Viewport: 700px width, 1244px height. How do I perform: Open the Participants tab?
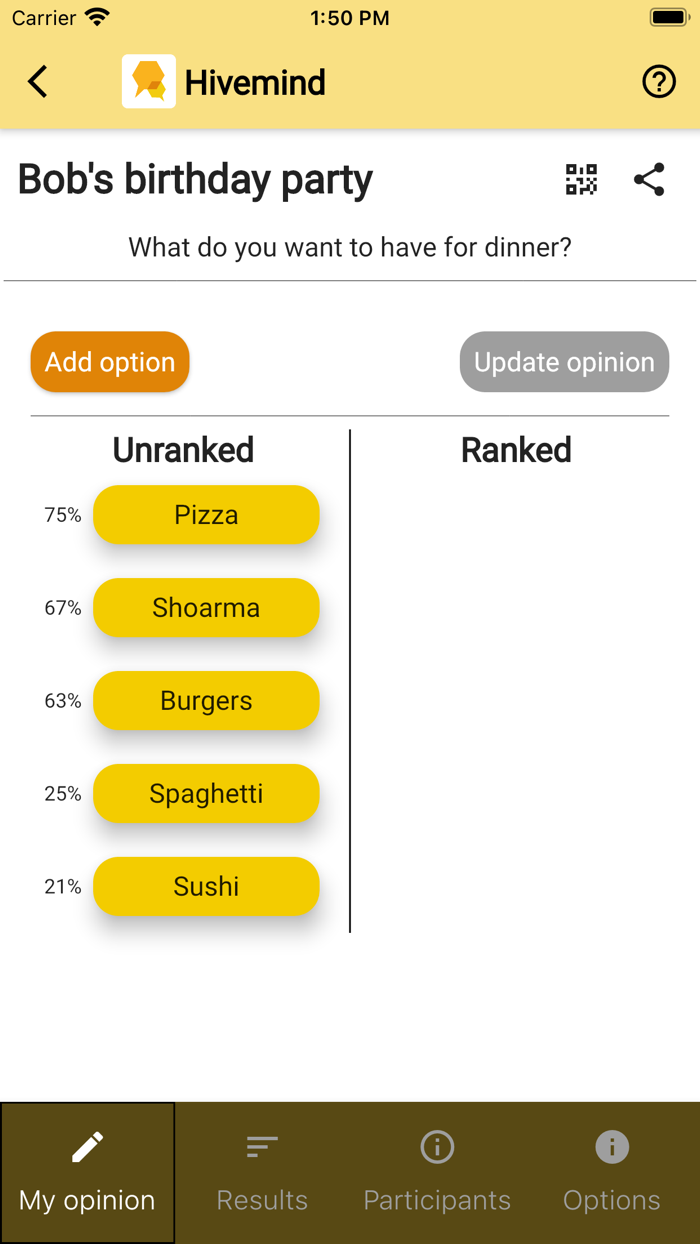point(437,1173)
